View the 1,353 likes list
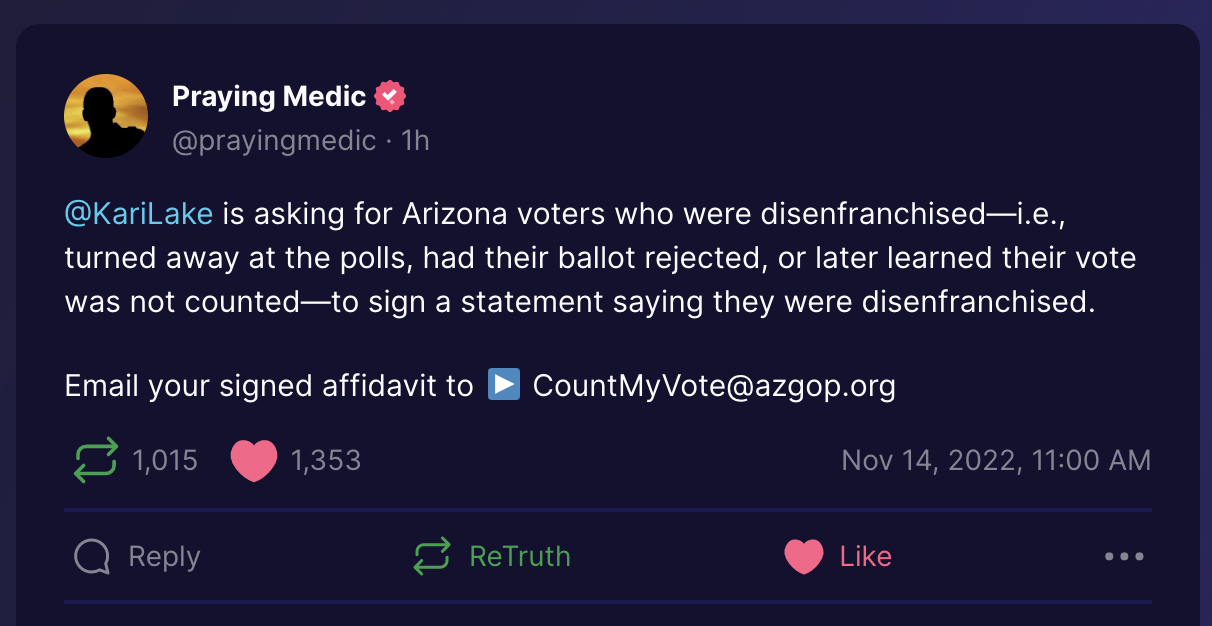 click(x=326, y=460)
